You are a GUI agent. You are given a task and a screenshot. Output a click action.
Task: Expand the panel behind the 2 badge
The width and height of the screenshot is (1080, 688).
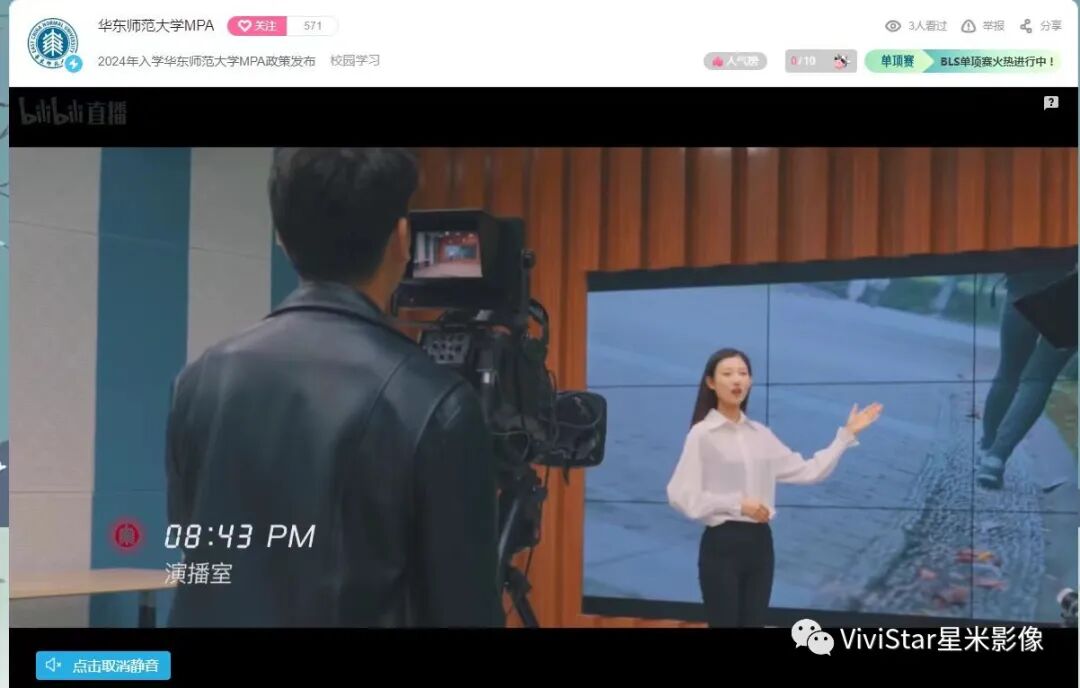pos(1049,103)
